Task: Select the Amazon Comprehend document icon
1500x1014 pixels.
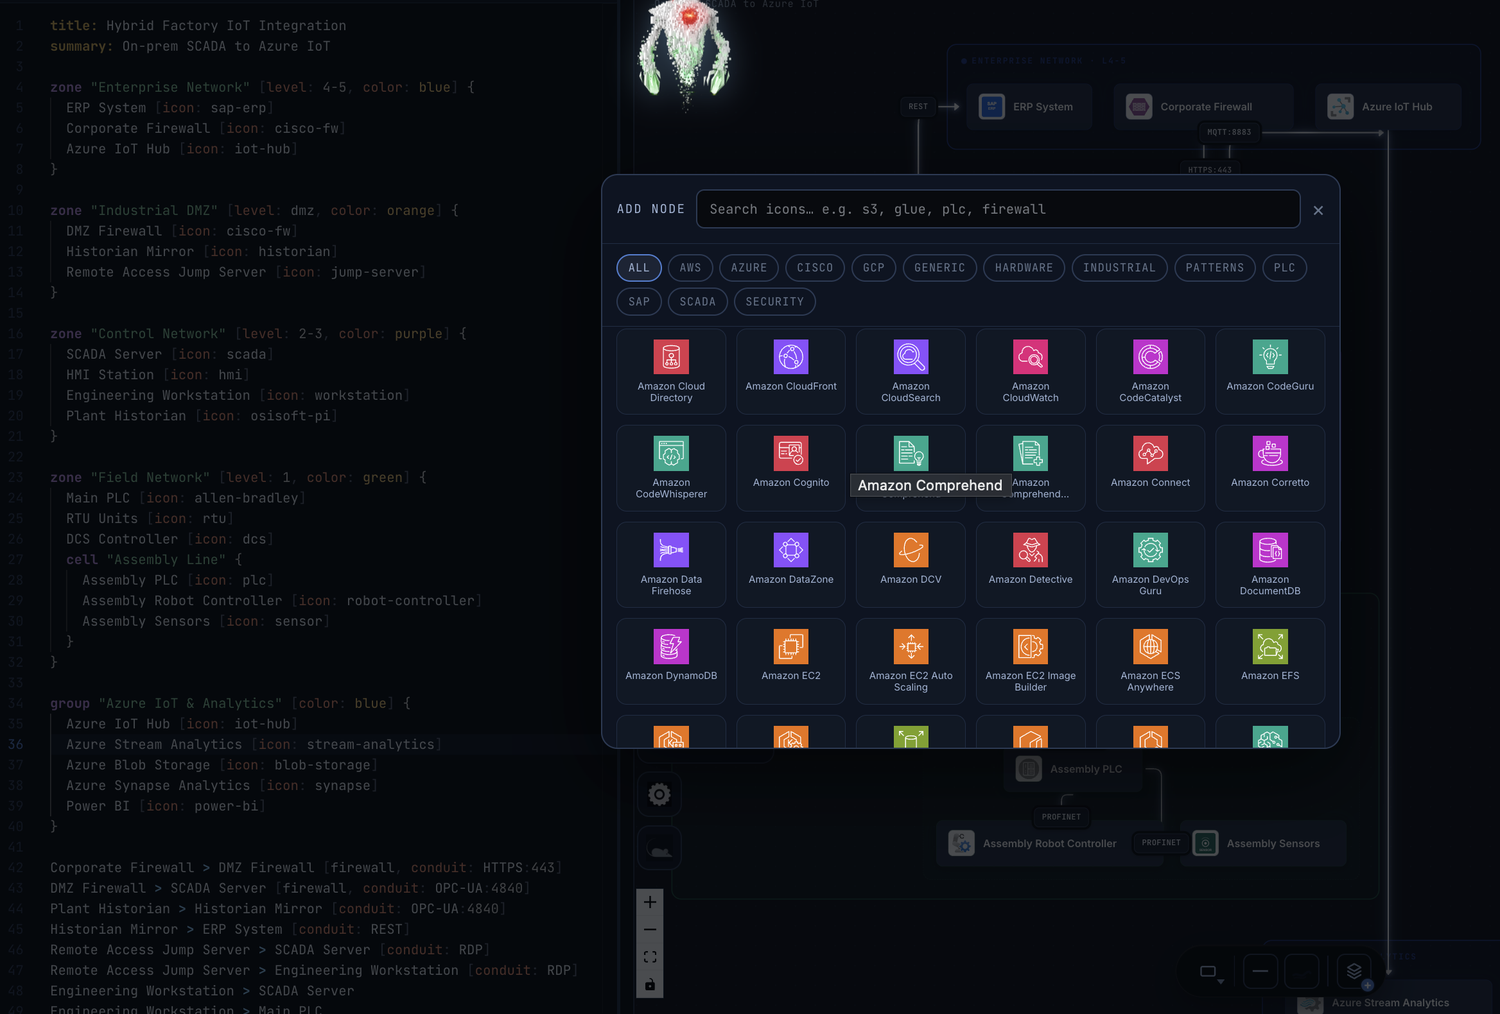Action: tap(911, 454)
